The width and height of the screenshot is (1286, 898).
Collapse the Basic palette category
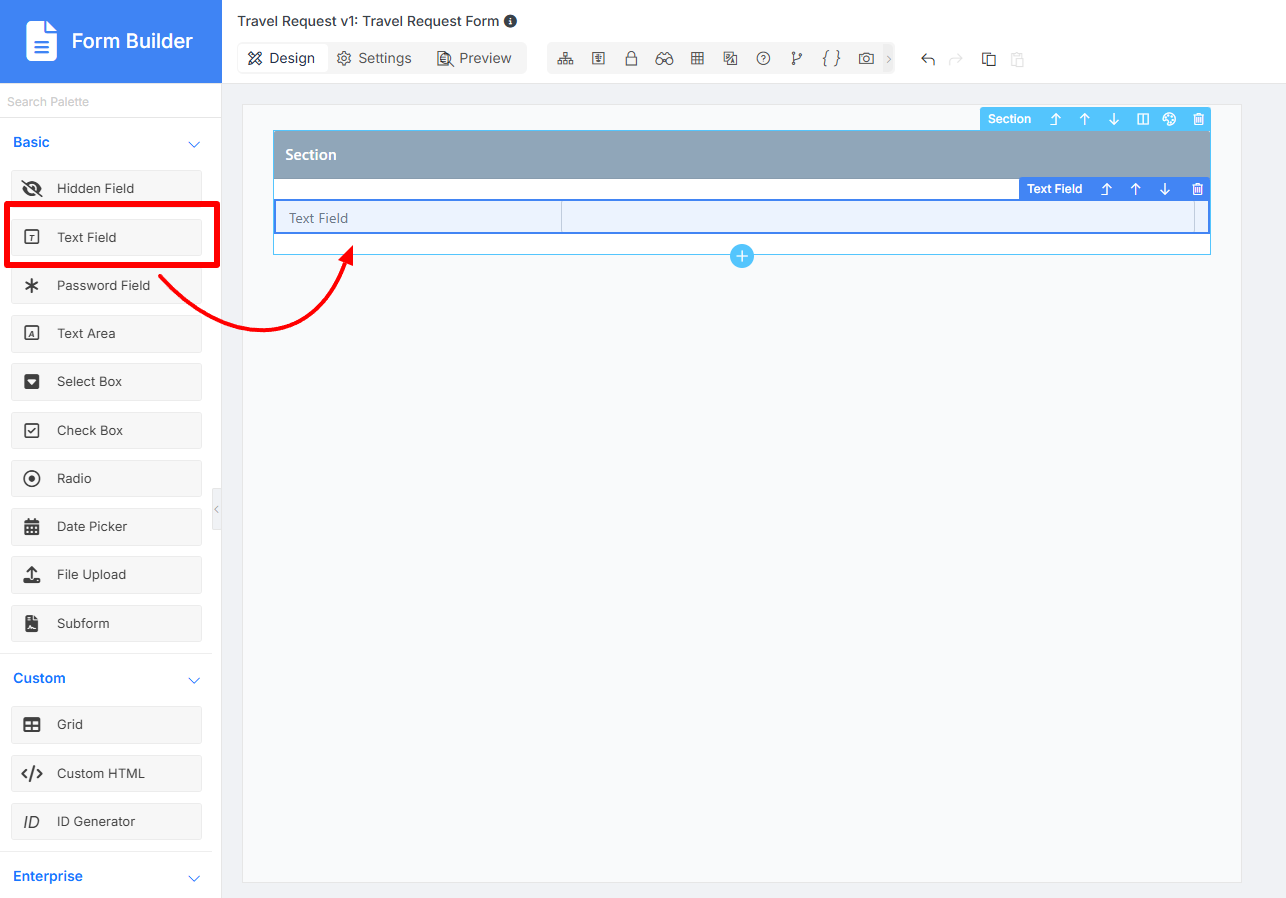point(194,144)
